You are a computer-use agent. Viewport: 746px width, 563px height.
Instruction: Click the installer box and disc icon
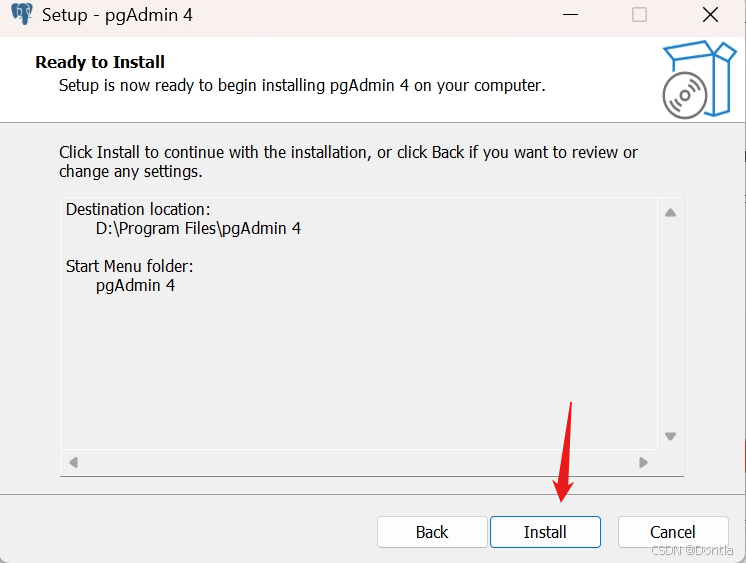[x=698, y=79]
